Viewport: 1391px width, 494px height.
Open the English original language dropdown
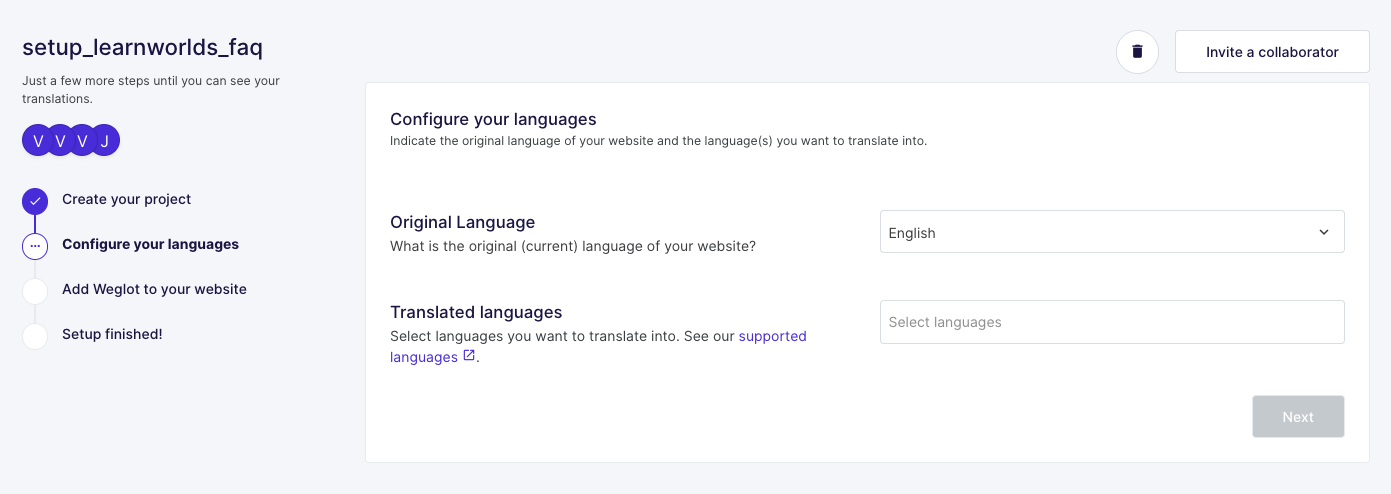(x=1112, y=232)
